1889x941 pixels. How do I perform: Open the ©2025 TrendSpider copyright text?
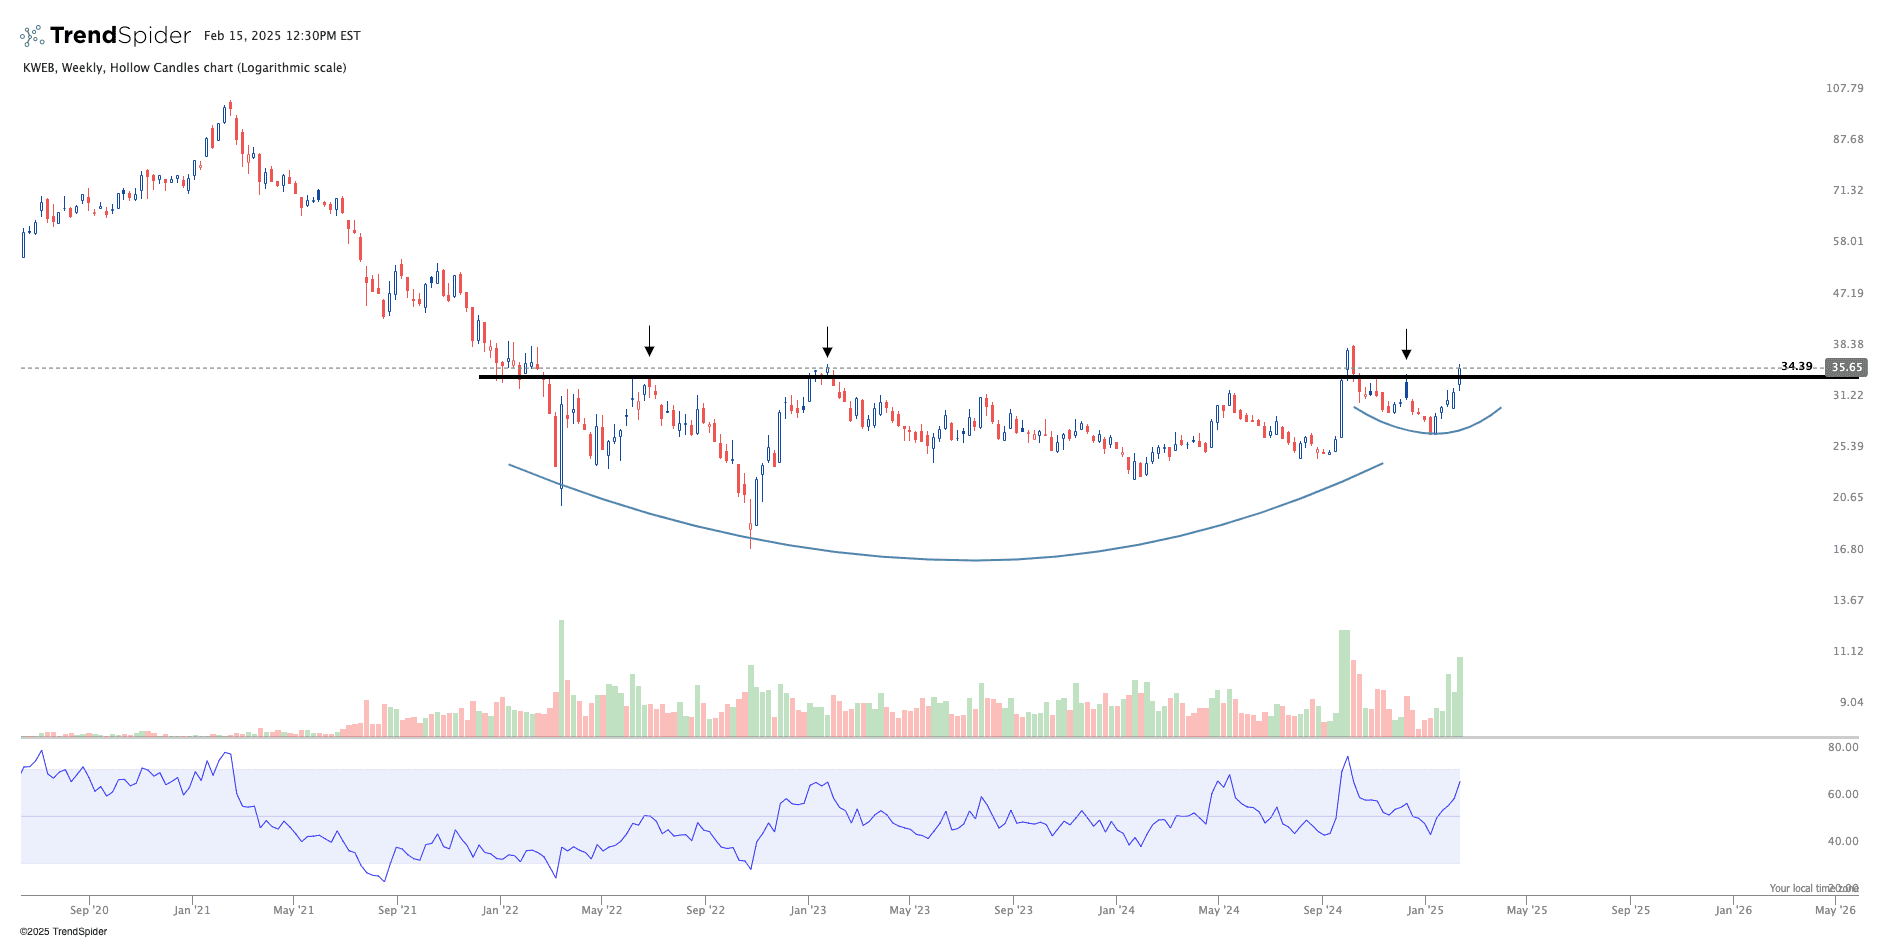tap(63, 931)
